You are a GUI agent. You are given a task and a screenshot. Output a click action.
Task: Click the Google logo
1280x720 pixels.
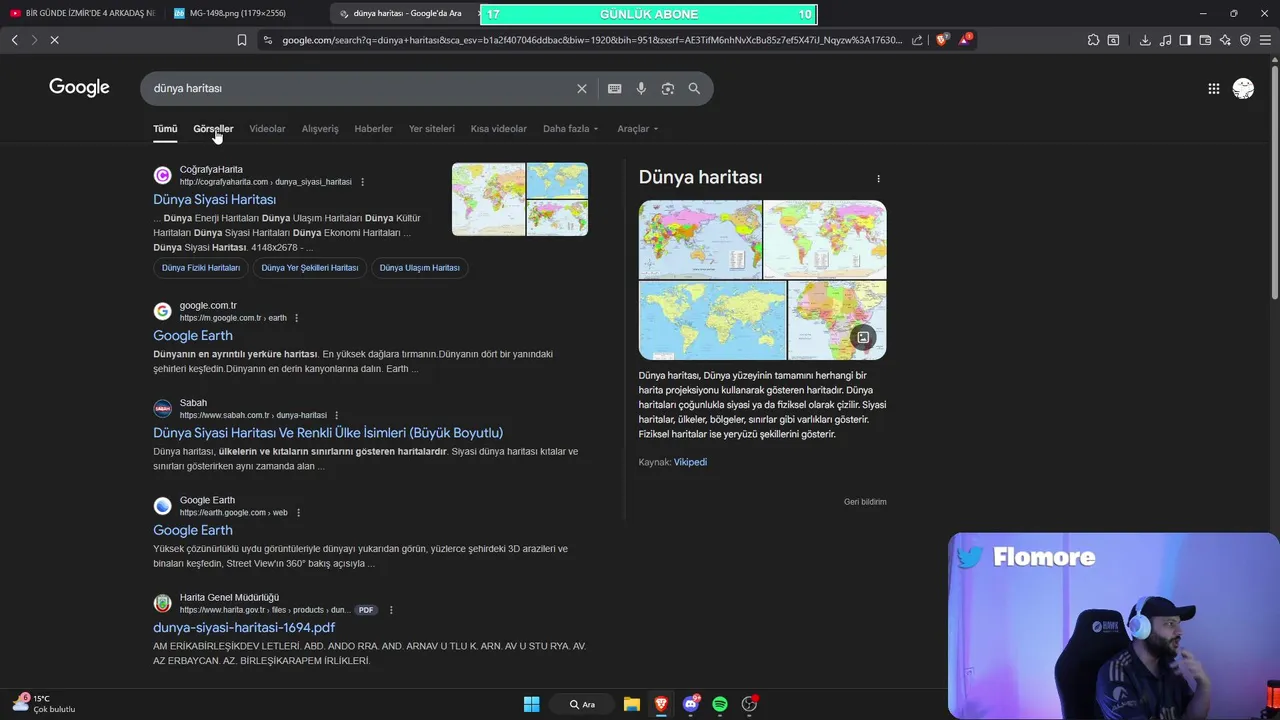pos(79,87)
